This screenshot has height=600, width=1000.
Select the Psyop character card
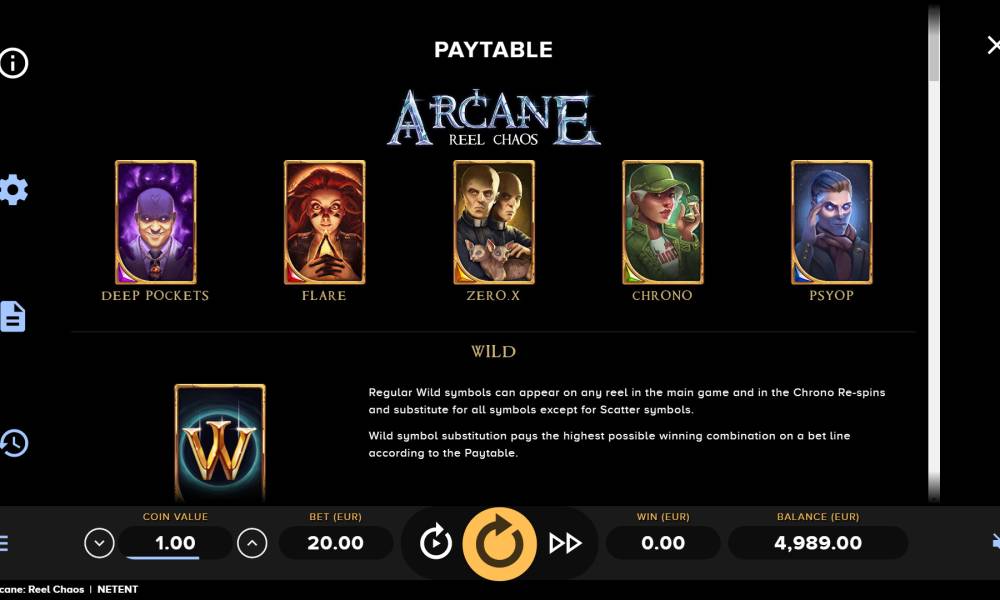tap(832, 222)
